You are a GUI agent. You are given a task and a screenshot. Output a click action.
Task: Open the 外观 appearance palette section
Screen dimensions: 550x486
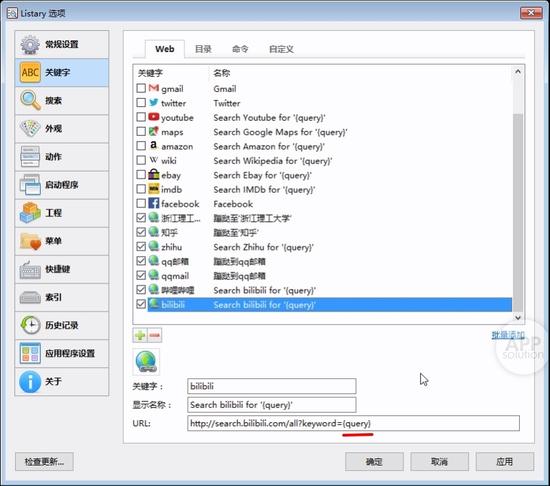(x=62, y=129)
